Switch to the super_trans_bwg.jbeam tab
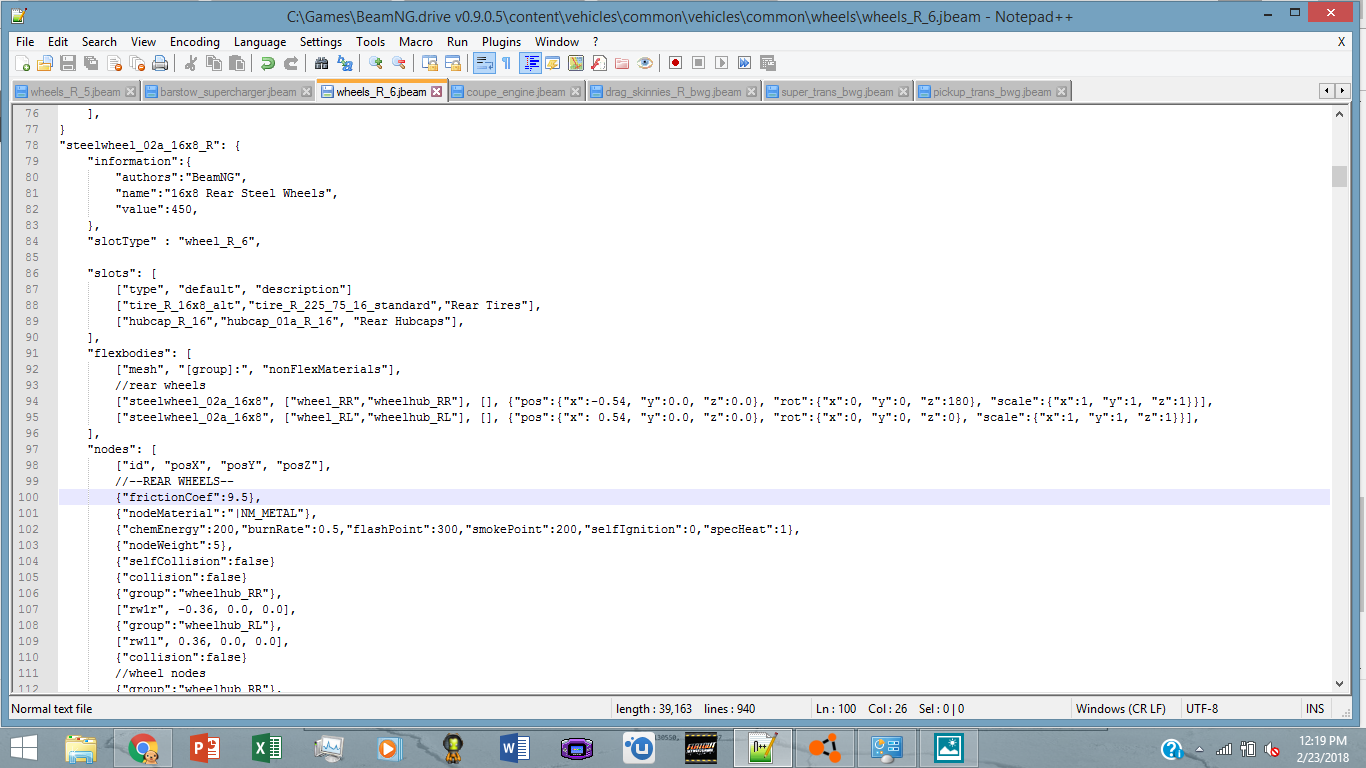Image resolution: width=1366 pixels, height=768 pixels. [837, 92]
